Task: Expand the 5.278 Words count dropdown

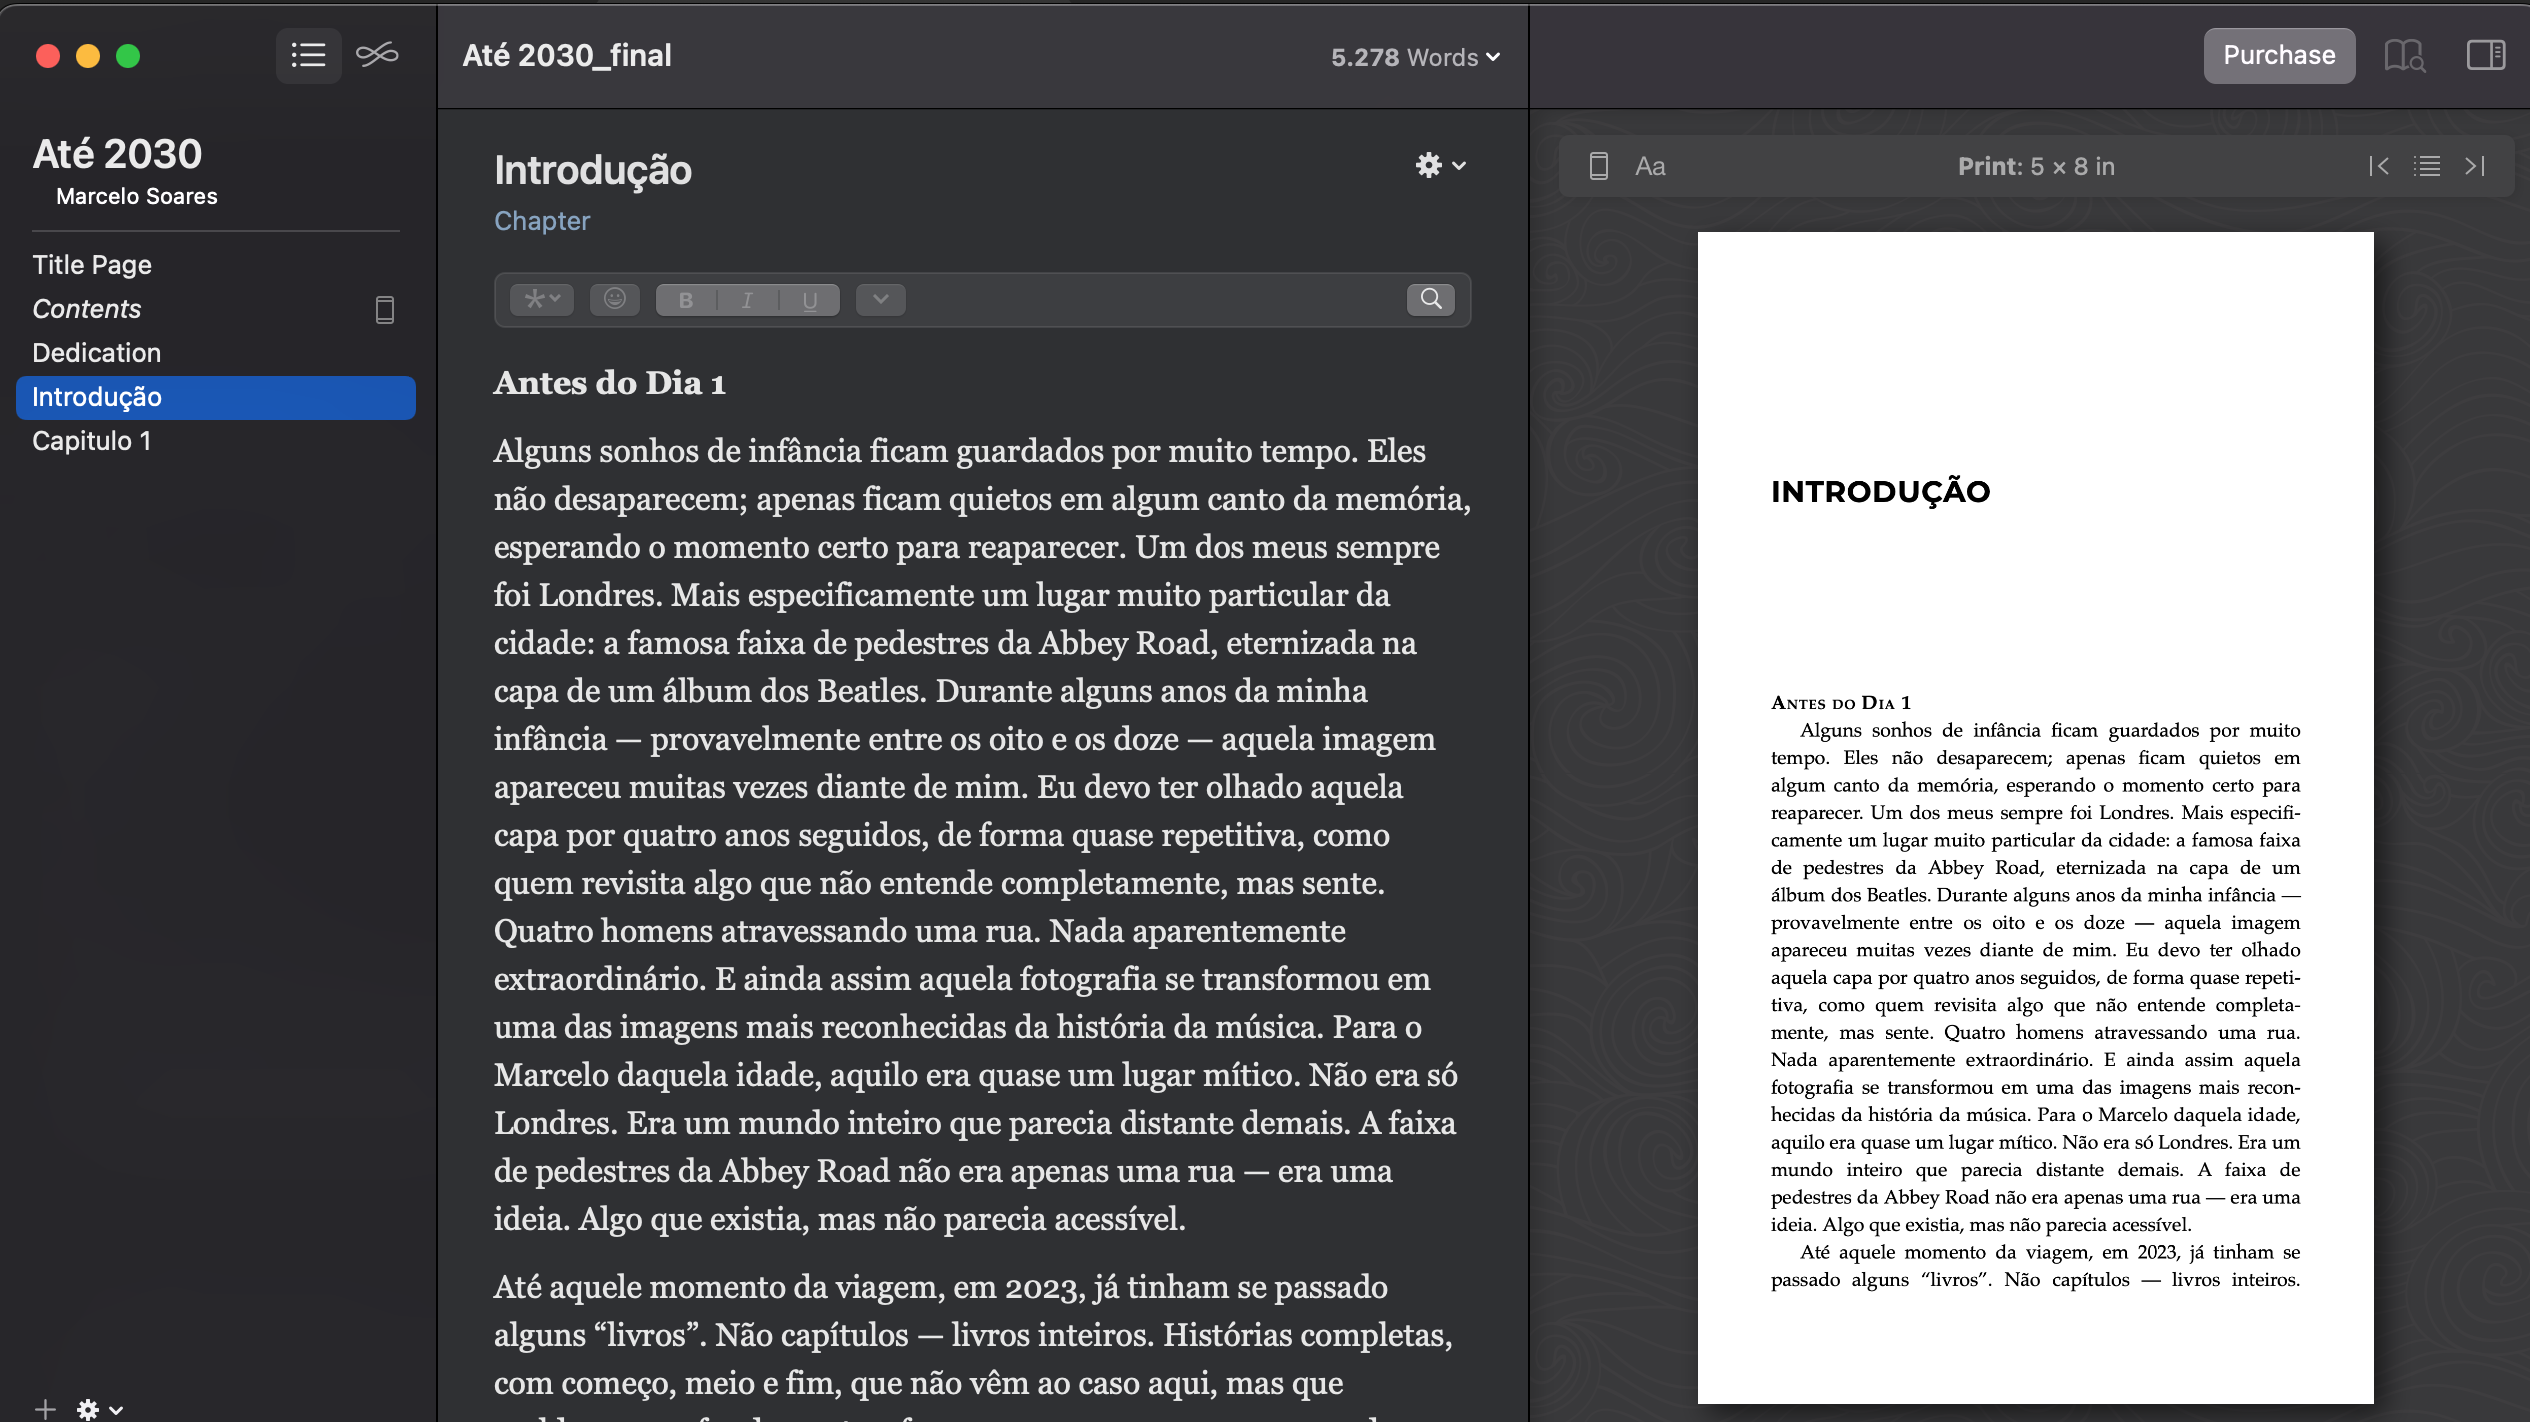Action: pos(1414,57)
